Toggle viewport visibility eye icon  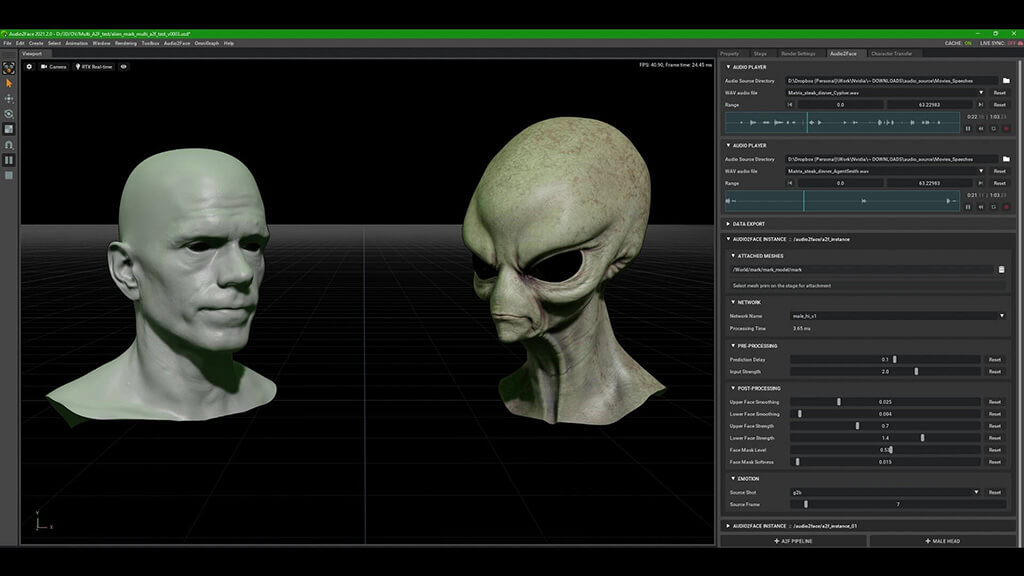click(x=124, y=66)
